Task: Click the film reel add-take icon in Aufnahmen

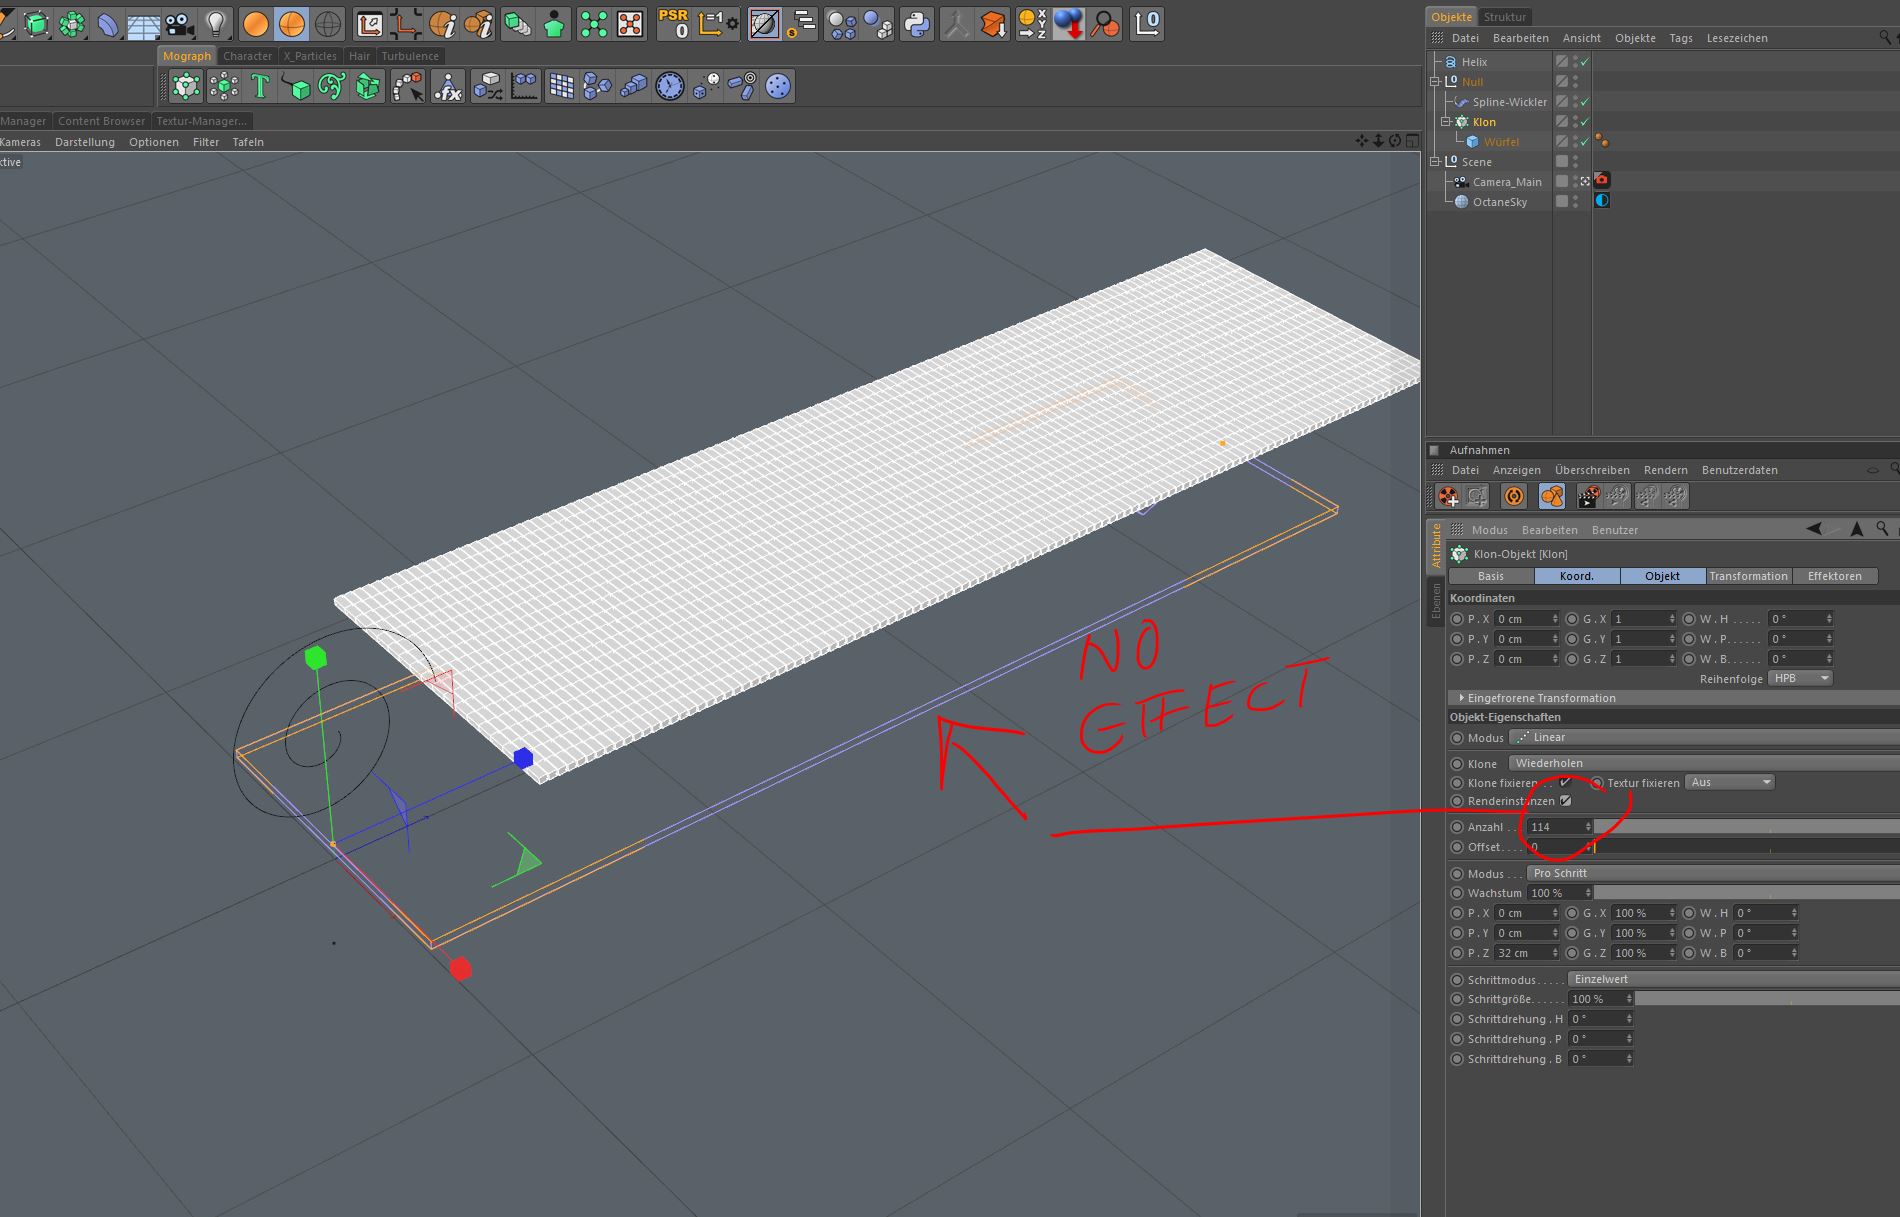Action: [1449, 496]
